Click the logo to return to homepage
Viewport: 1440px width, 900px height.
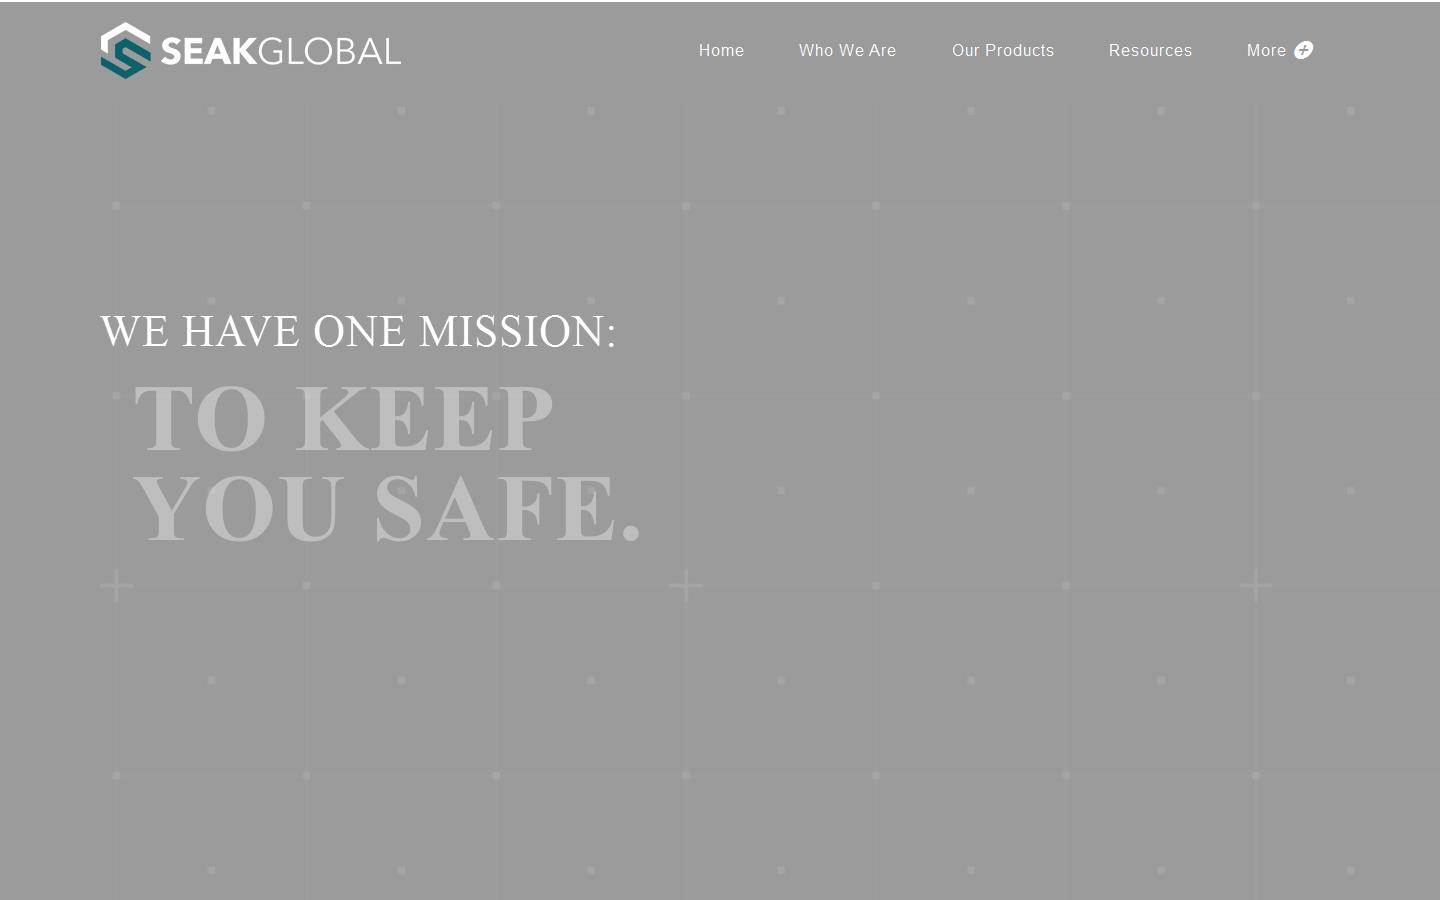click(250, 50)
